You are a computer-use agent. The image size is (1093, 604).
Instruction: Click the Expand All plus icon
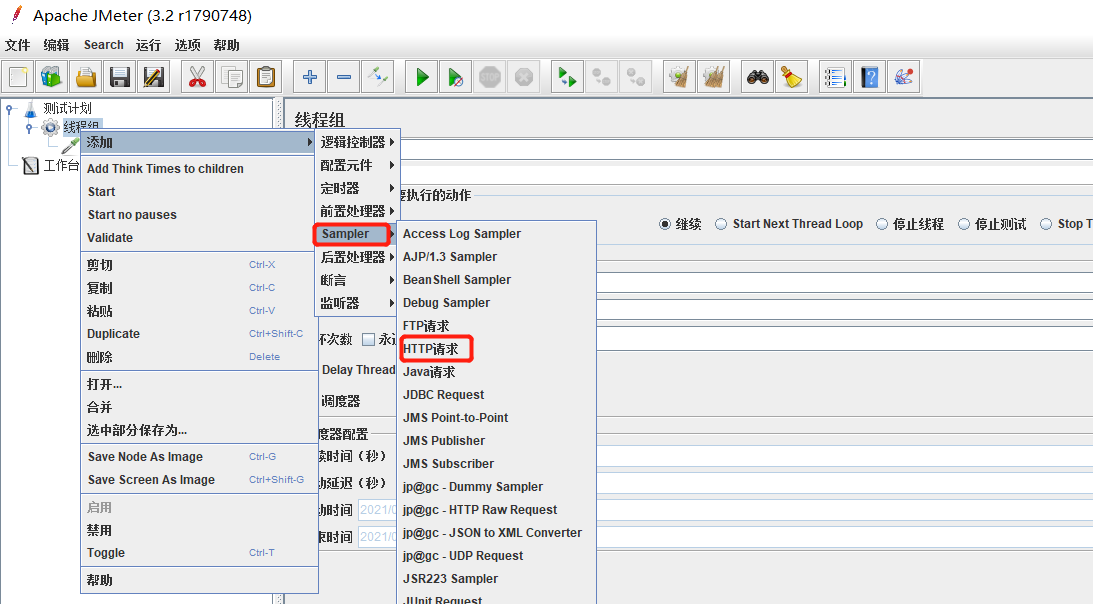[309, 77]
